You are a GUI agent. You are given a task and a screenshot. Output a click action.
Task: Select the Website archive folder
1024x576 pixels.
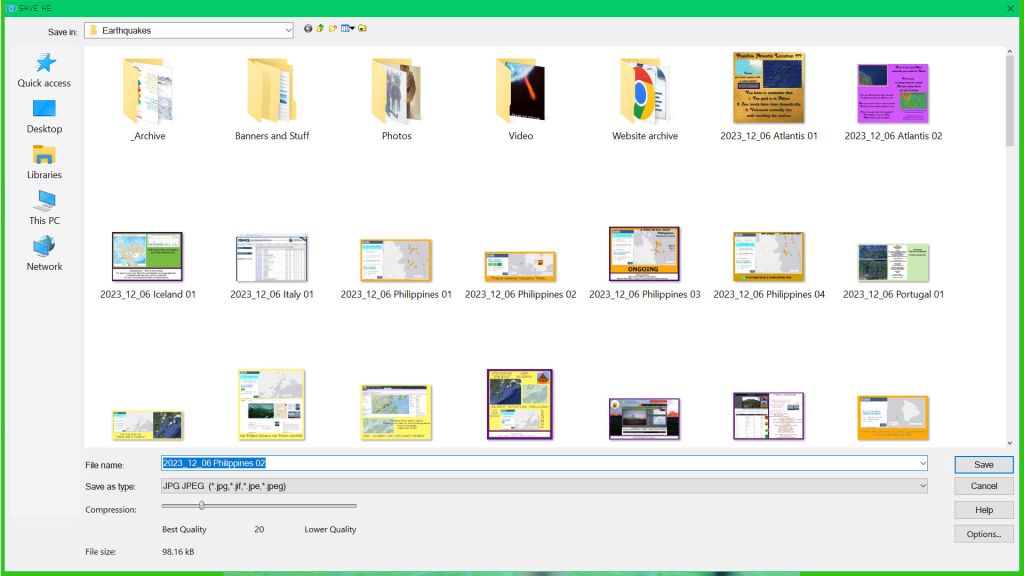pyautogui.click(x=644, y=95)
